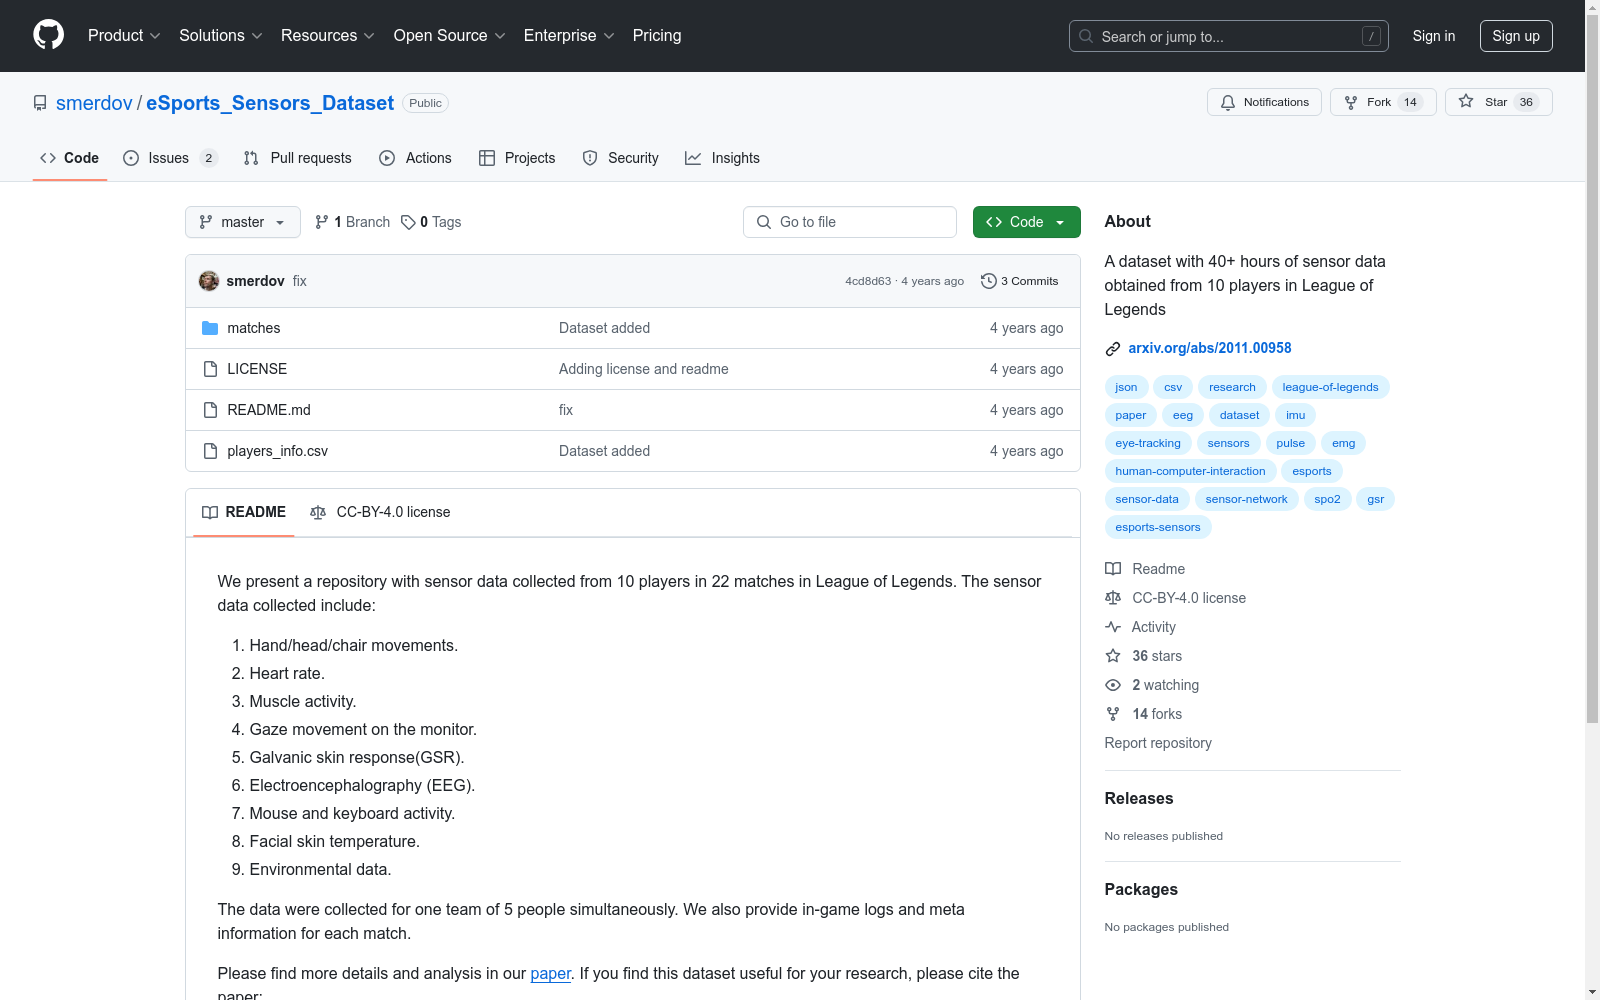Click the fork icon beside 14 forks

pos(1113,714)
